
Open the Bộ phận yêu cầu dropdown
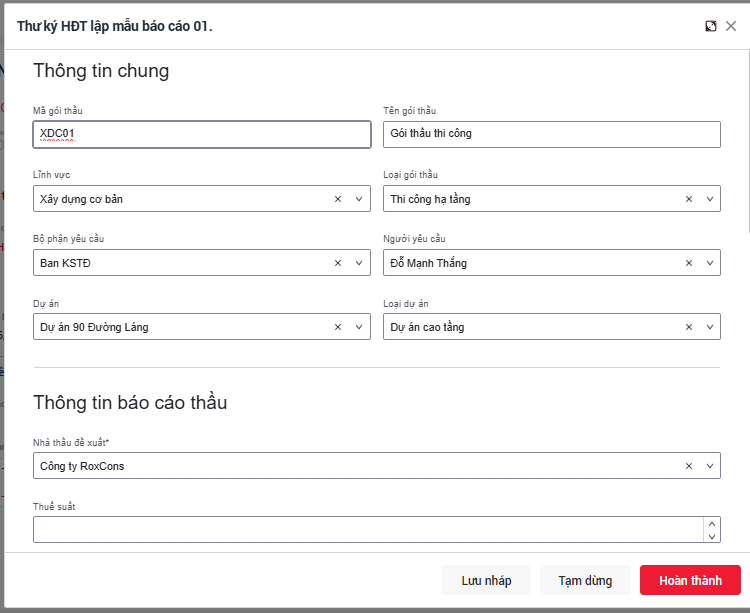(359, 263)
